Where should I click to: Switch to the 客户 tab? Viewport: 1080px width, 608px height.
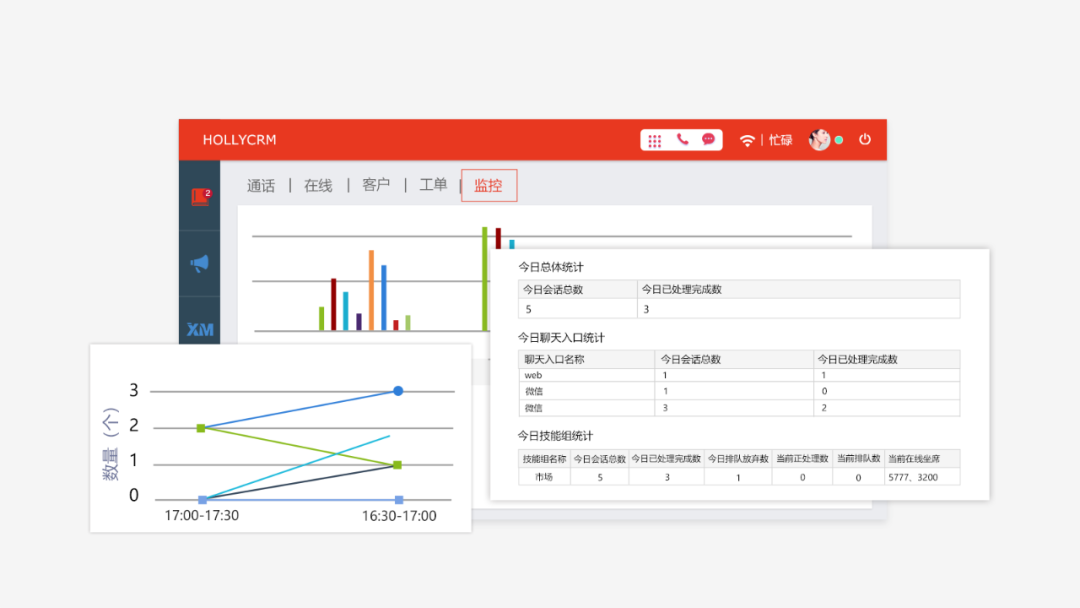[x=375, y=185]
